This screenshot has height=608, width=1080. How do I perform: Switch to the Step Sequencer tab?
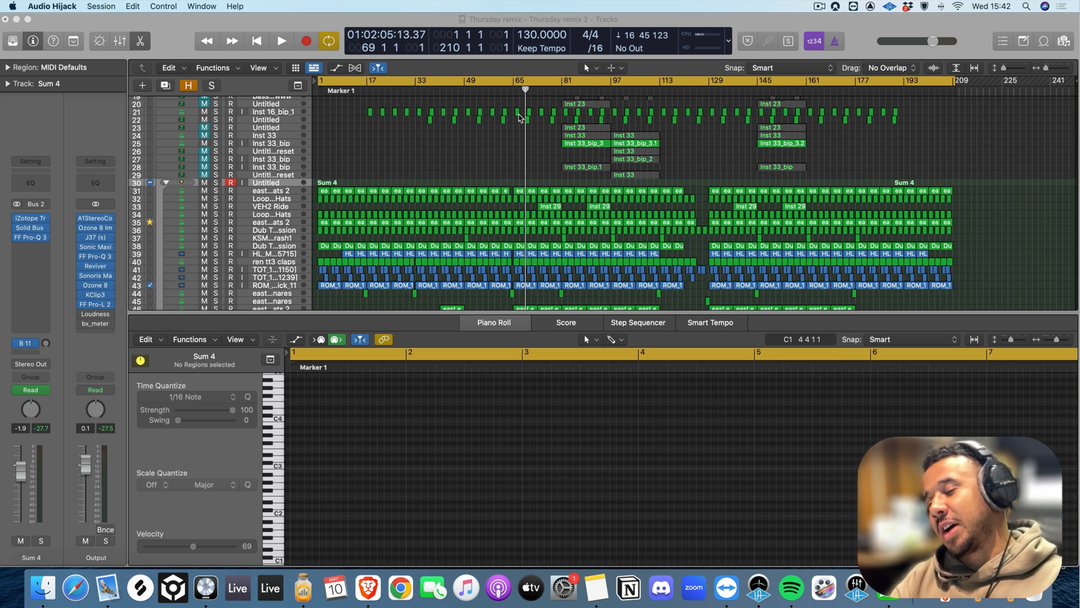coord(638,323)
